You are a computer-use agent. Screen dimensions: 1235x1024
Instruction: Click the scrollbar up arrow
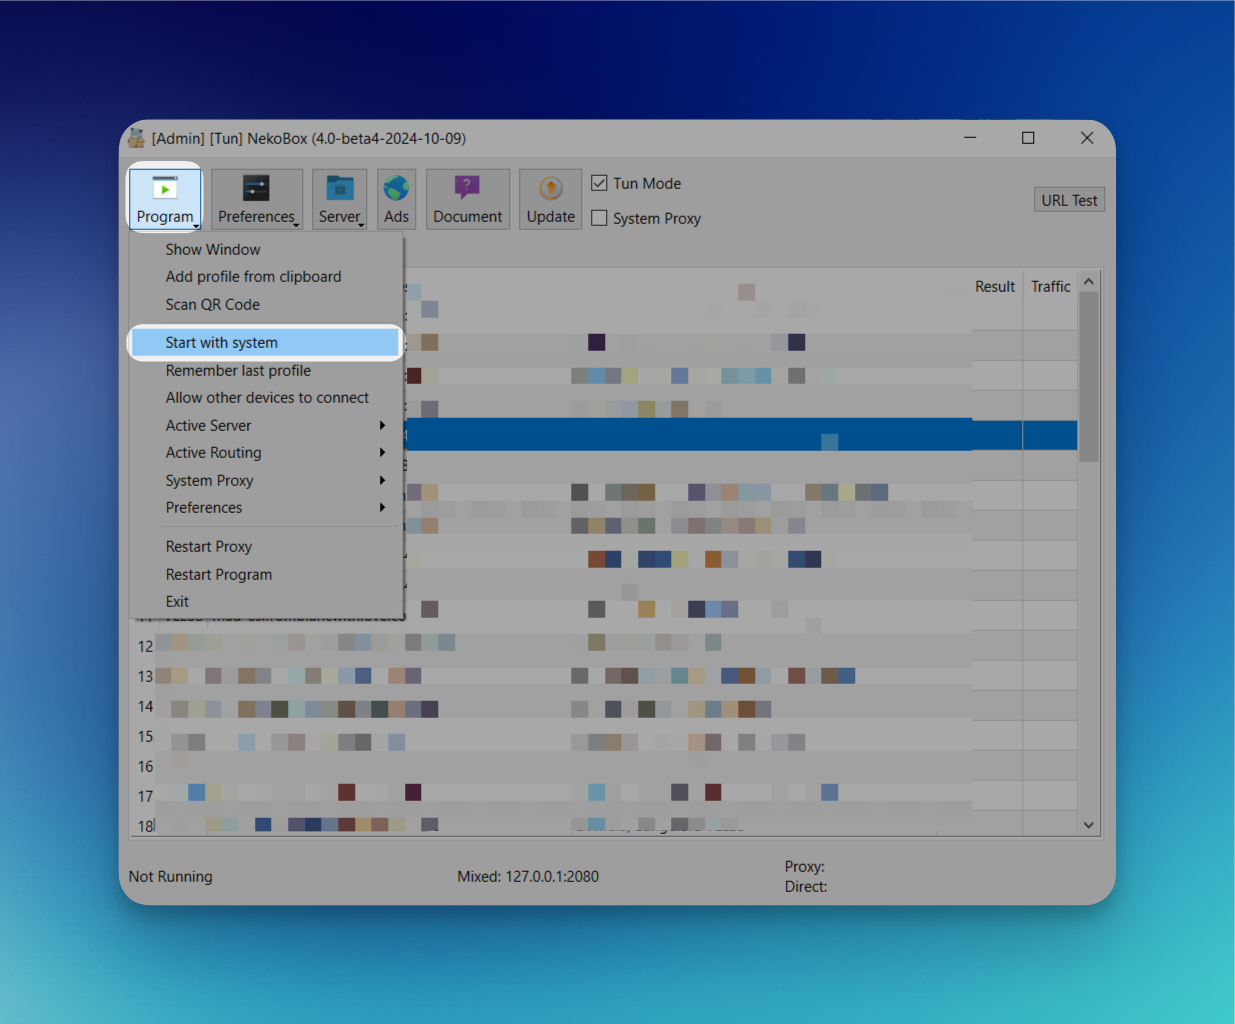click(1089, 282)
